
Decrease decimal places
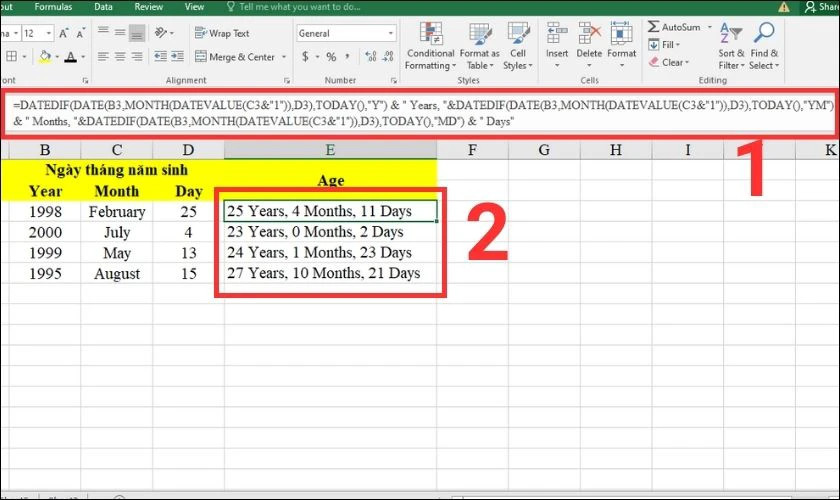(388, 56)
